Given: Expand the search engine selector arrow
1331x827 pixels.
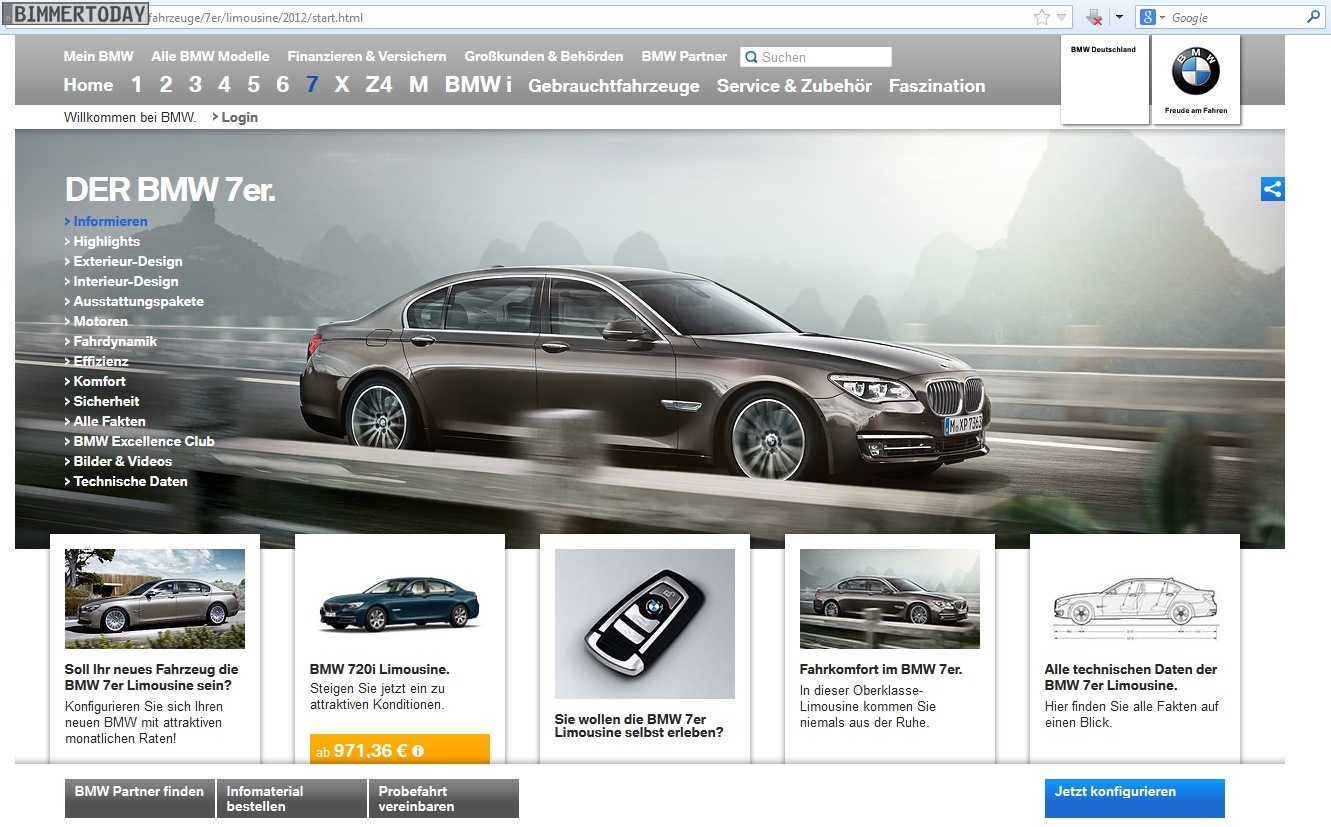Looking at the screenshot, I should pyautogui.click(x=1162, y=17).
